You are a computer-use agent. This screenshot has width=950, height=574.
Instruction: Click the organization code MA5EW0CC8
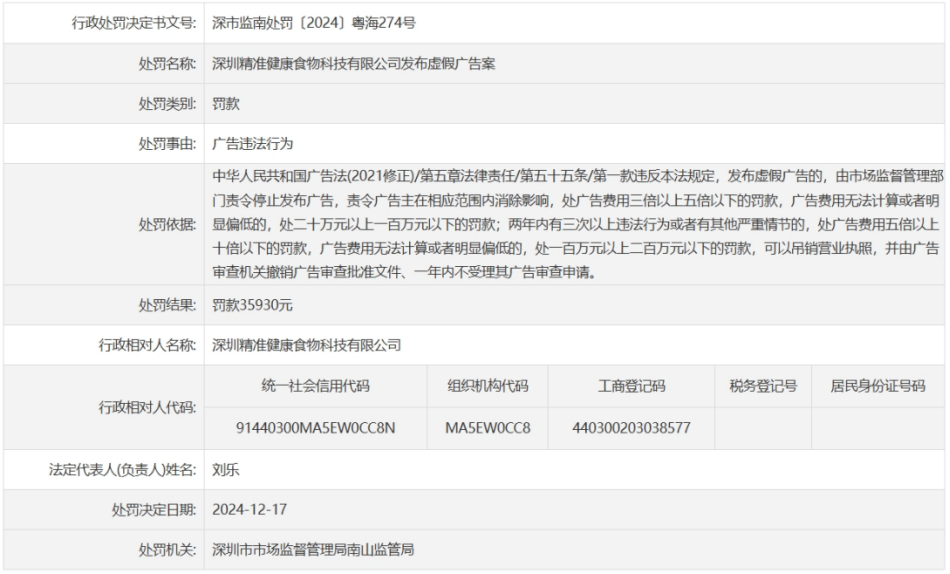488,428
